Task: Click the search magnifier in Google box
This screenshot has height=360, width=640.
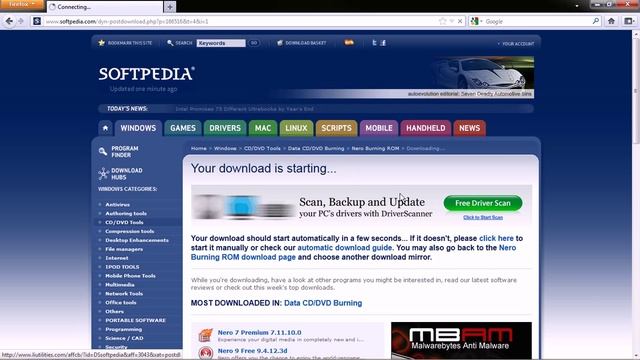Action: pos(596,21)
